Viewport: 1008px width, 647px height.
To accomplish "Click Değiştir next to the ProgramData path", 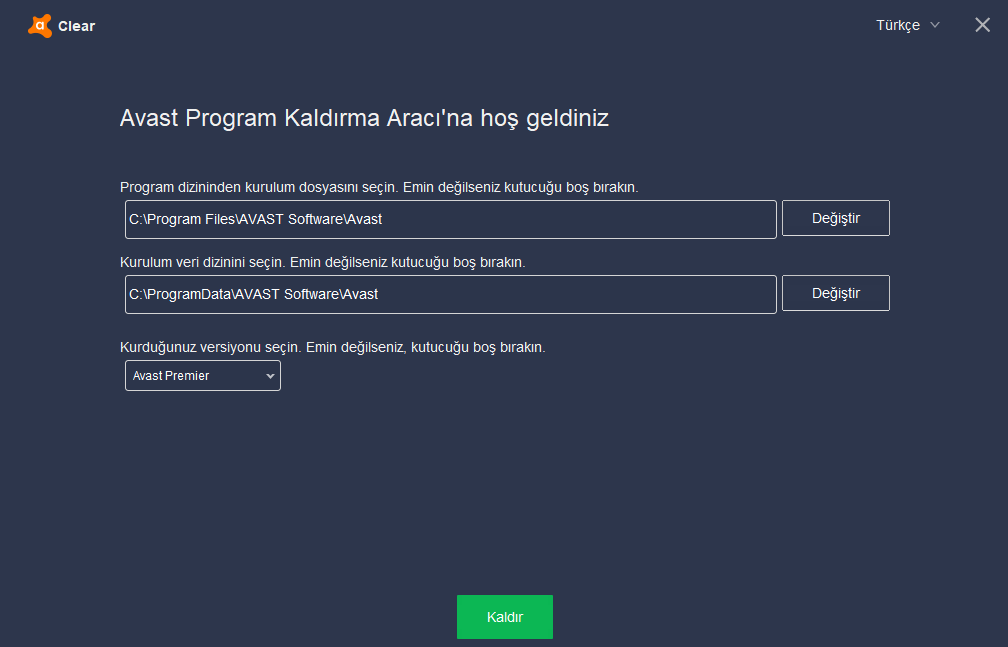I will 836,293.
